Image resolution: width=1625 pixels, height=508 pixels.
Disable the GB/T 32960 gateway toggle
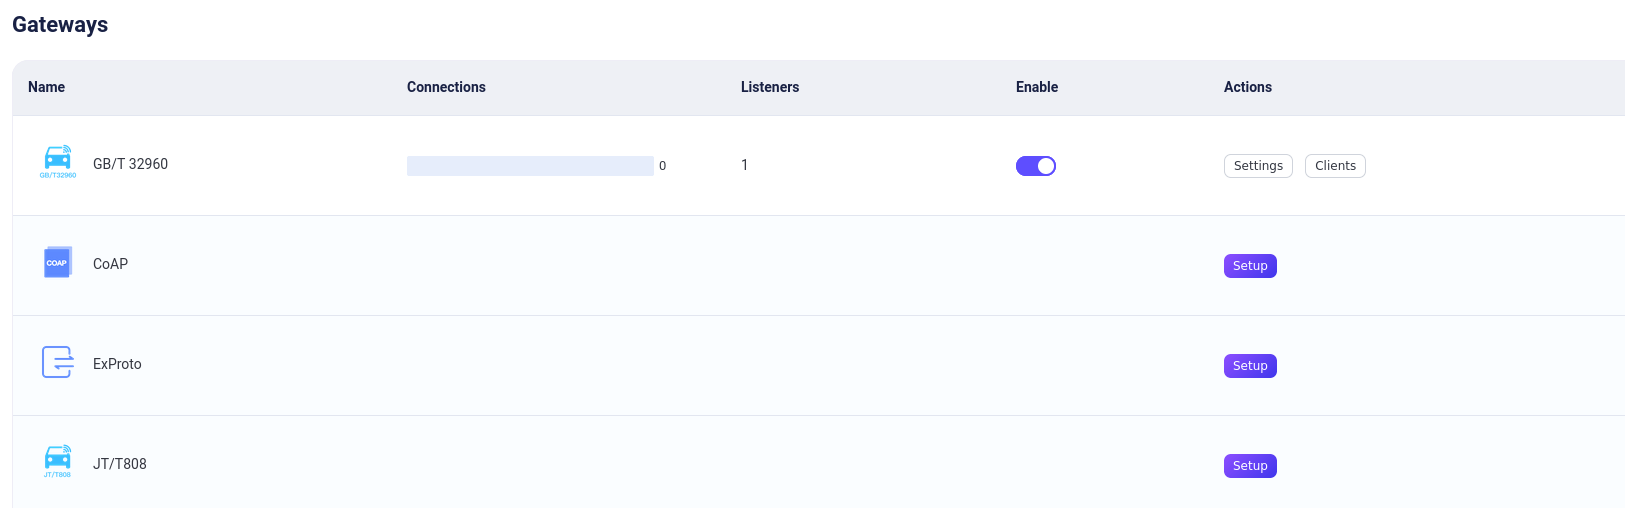1036,166
